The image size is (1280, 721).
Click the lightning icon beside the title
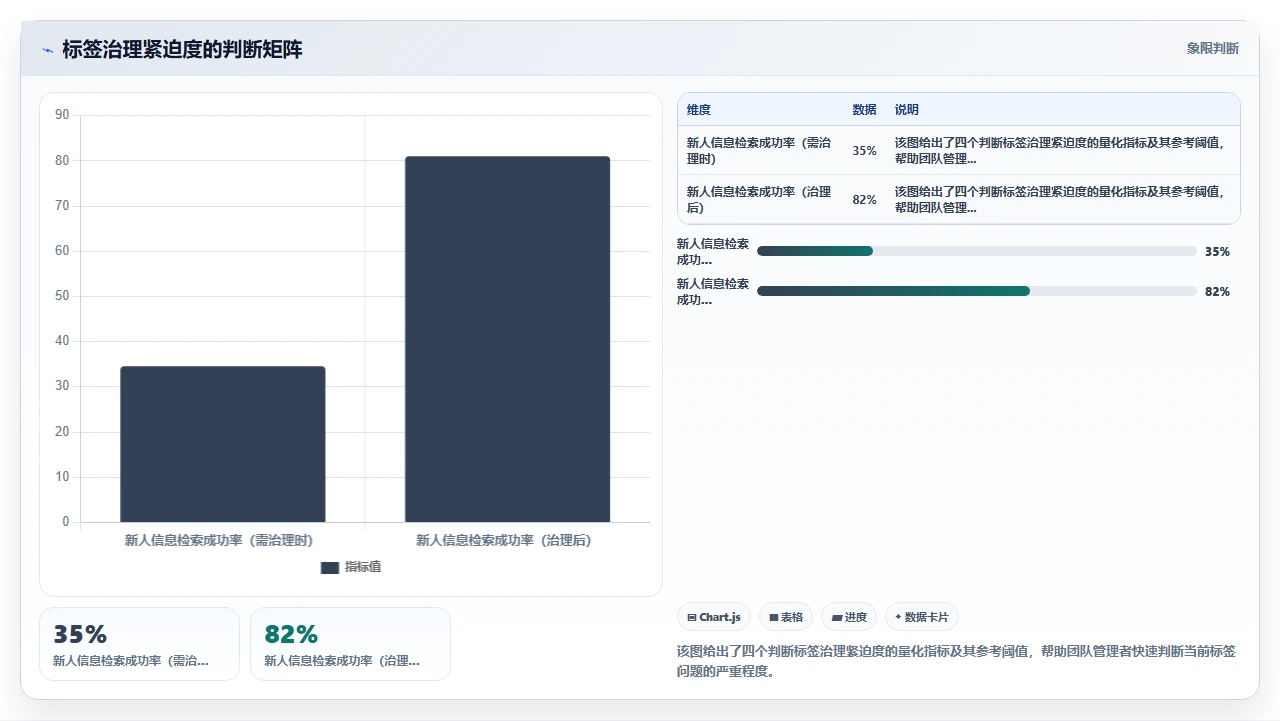(47, 50)
